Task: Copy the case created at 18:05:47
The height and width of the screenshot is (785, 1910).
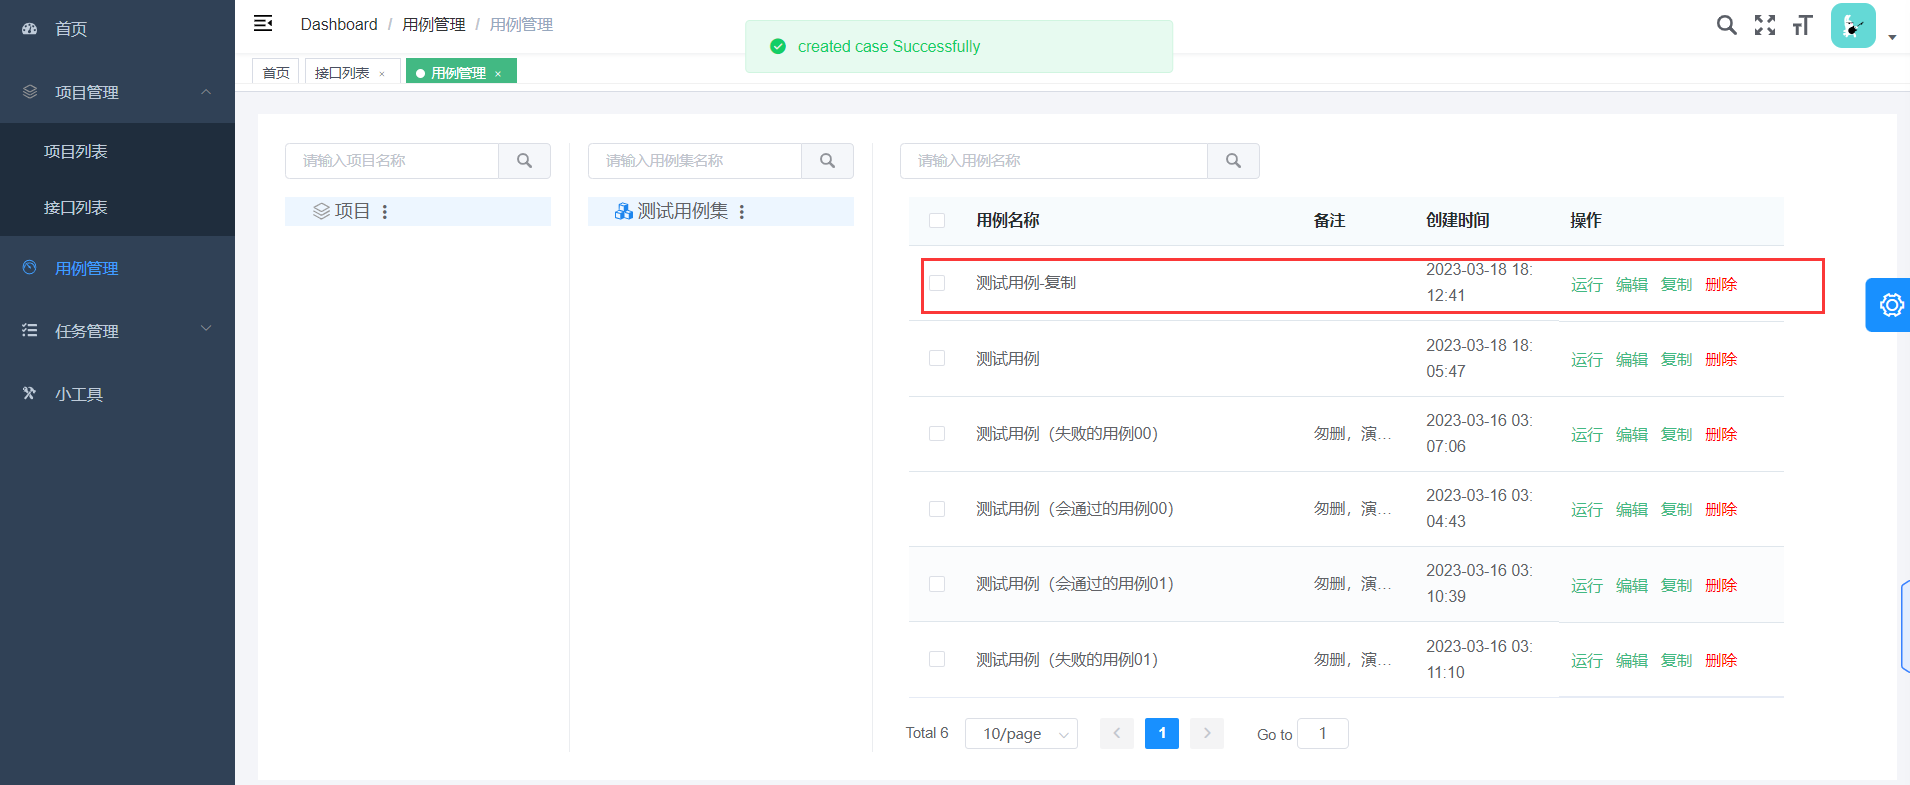Action: point(1676,360)
